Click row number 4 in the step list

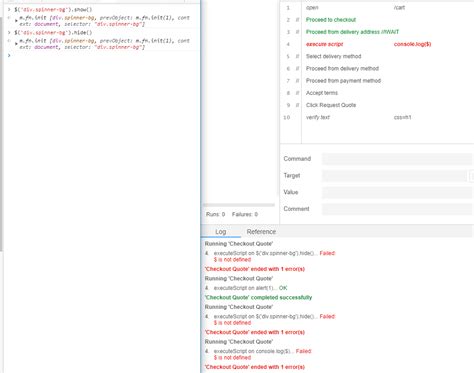288,44
